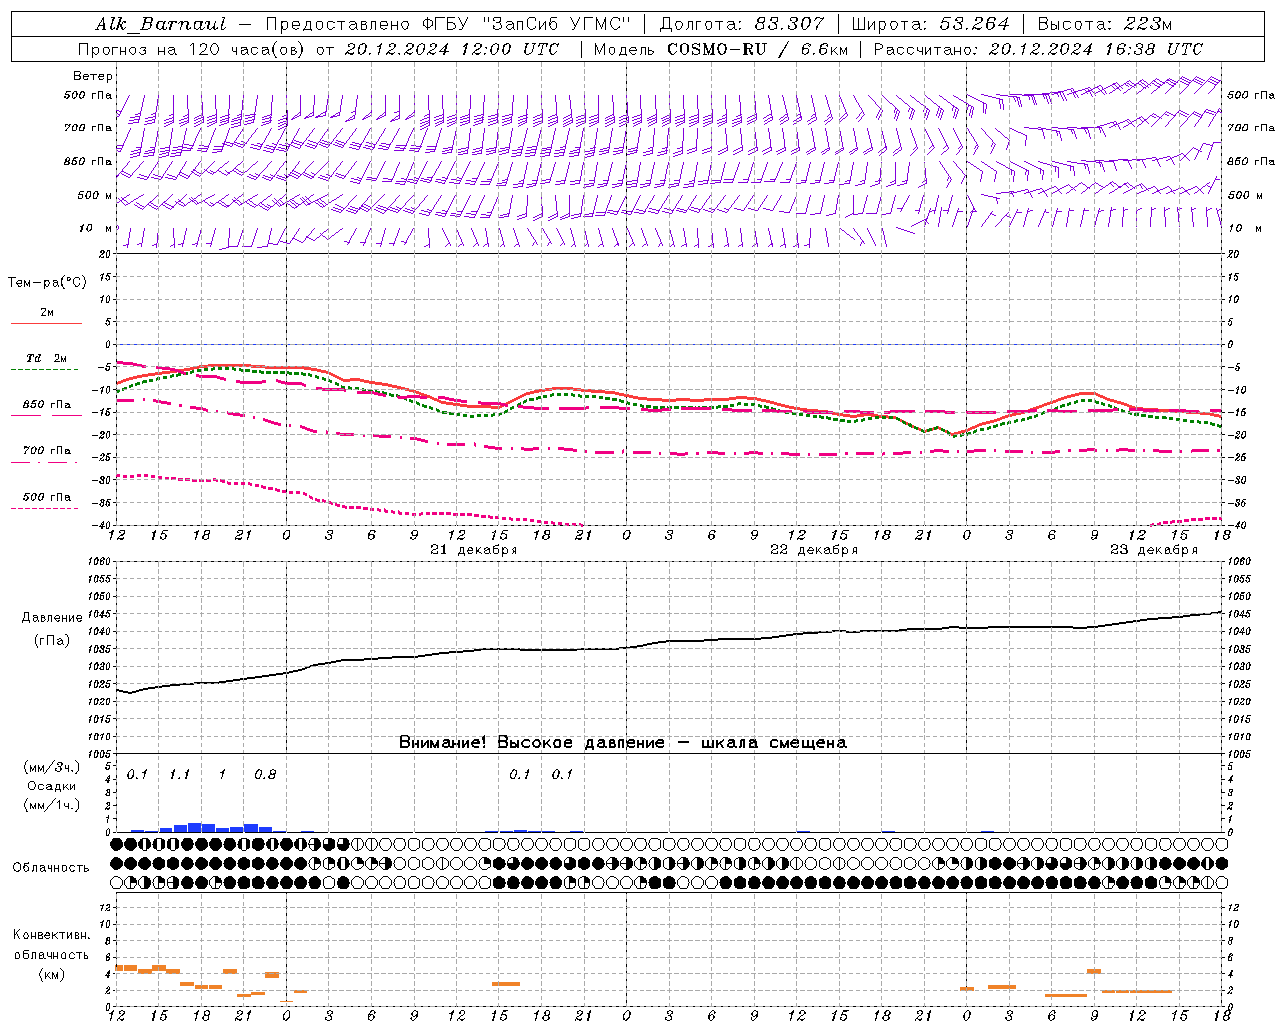Click the tallest blue precipitation bar

click(194, 827)
